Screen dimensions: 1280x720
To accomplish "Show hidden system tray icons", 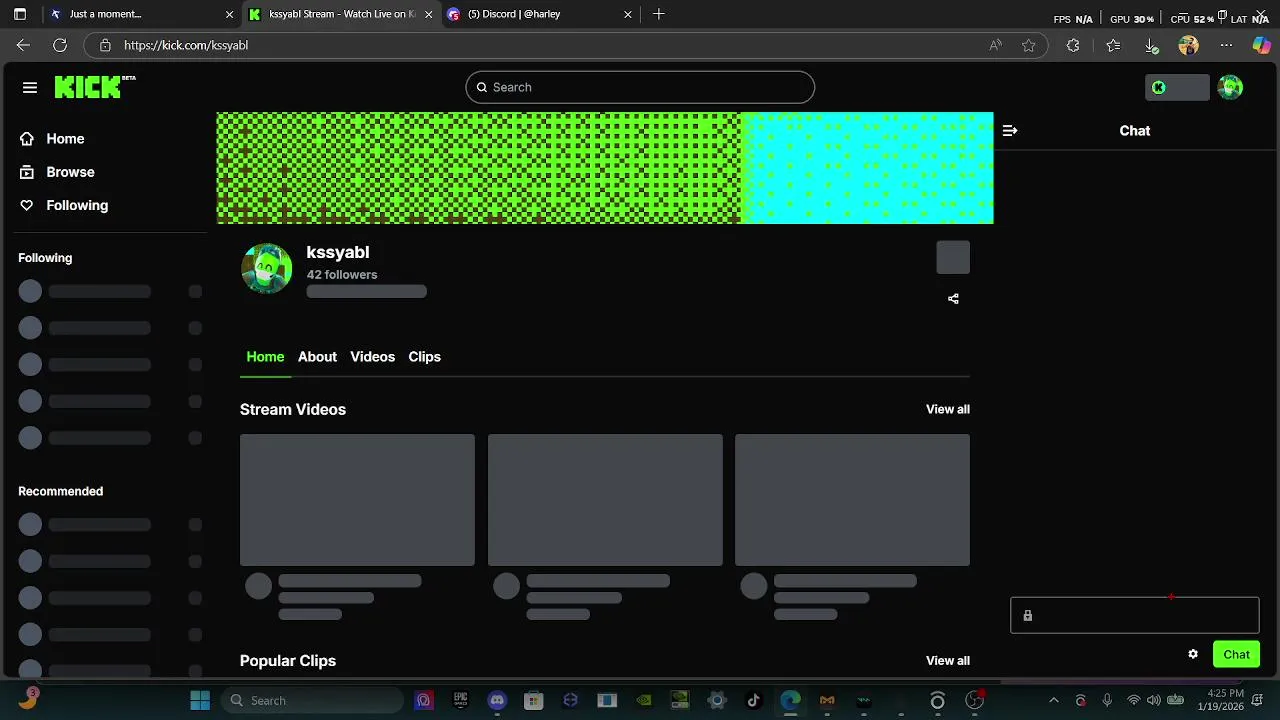I will 1053,701.
